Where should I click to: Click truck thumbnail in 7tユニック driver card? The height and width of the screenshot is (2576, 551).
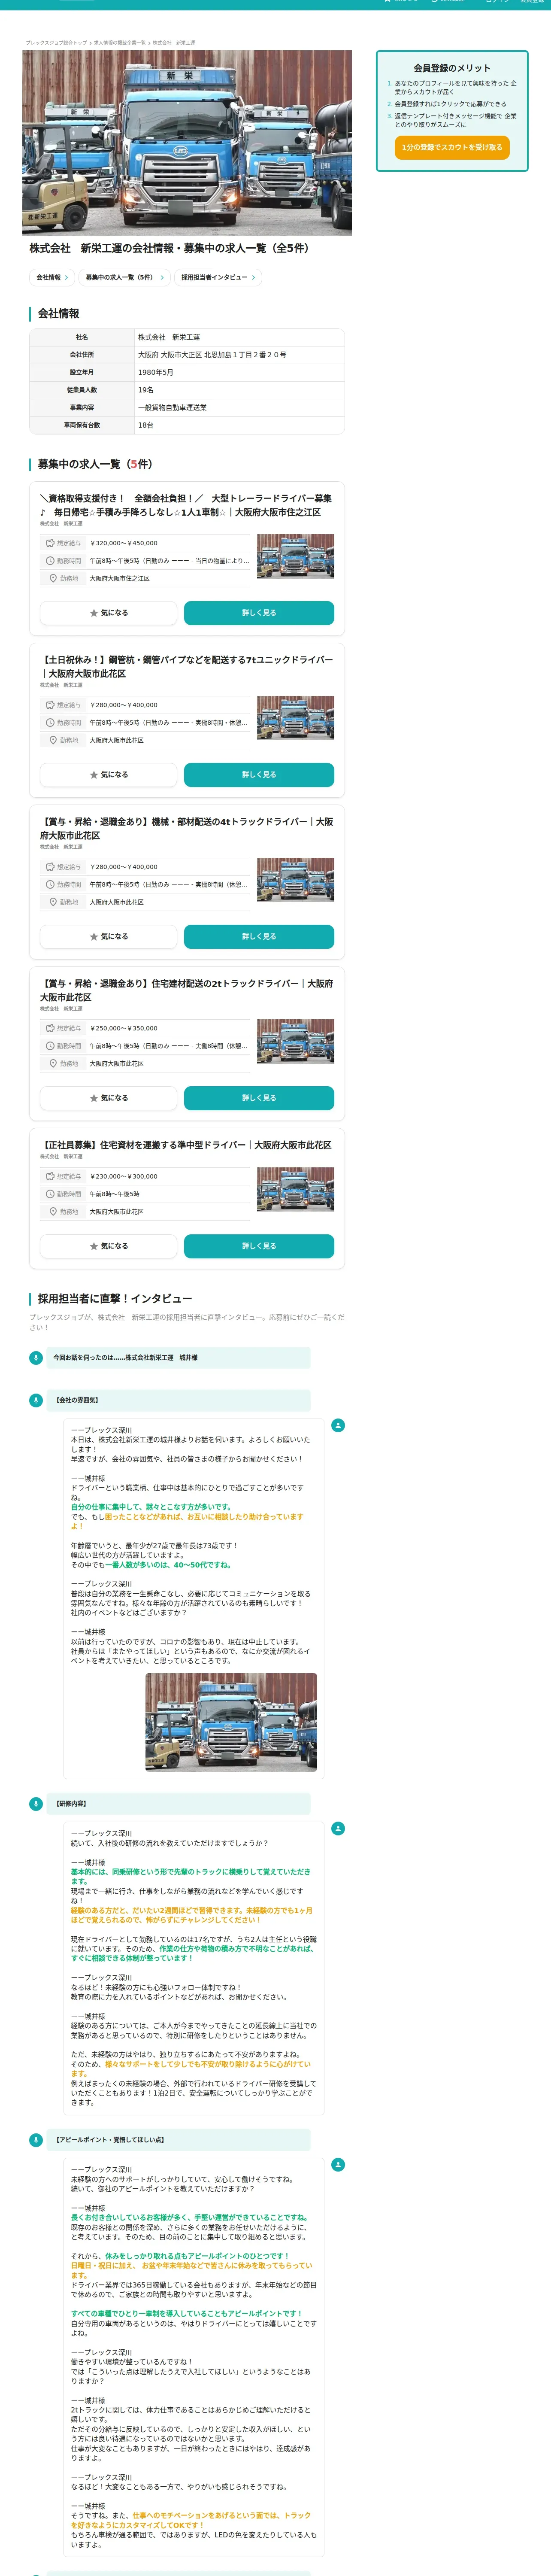coord(295,718)
